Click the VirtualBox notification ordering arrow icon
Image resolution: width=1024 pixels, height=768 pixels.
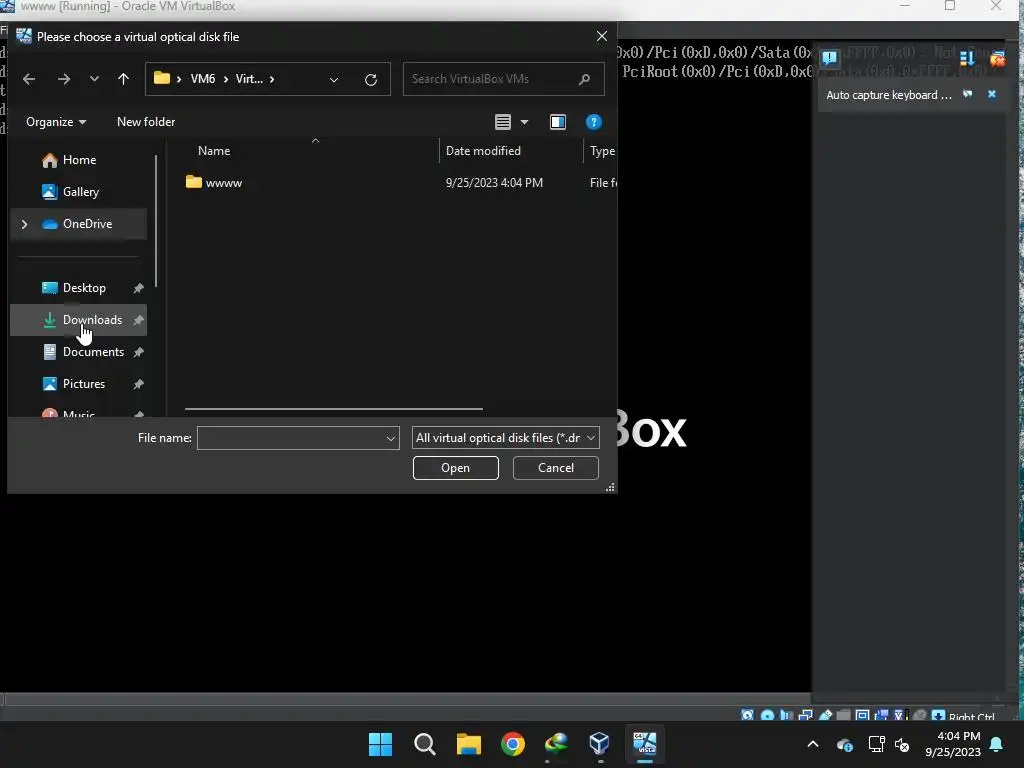pos(967,59)
